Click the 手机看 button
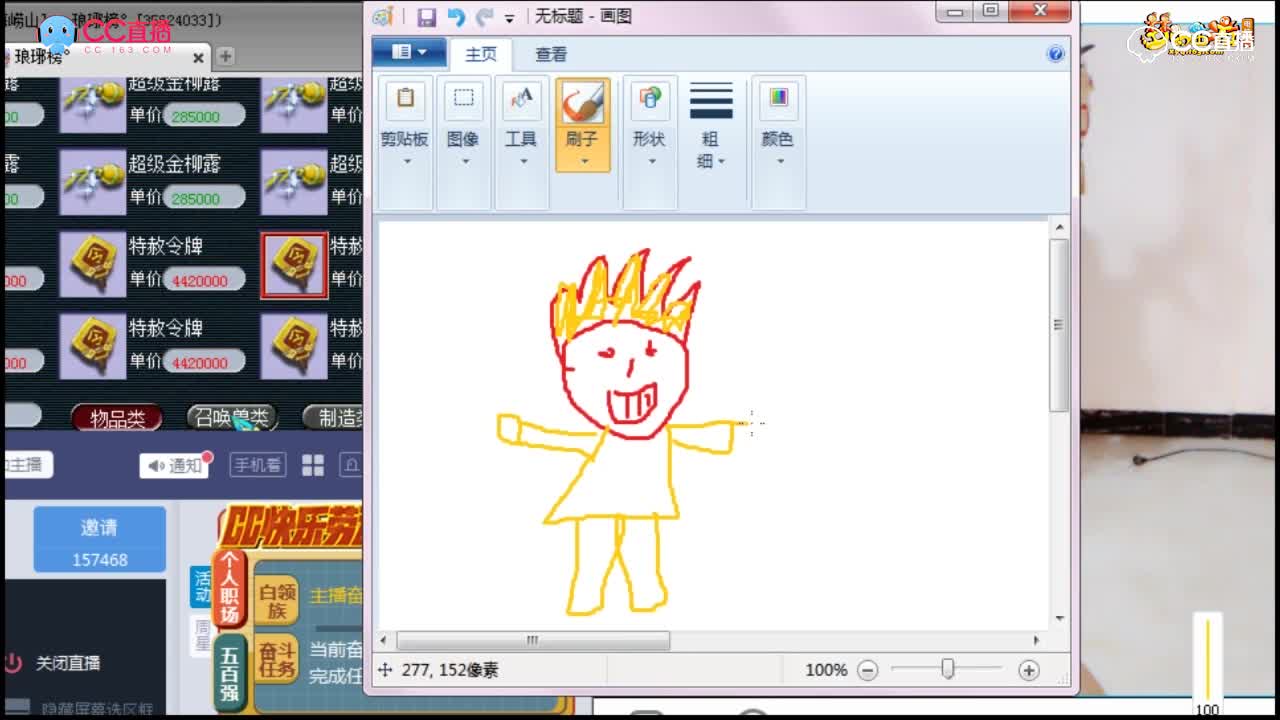Image resolution: width=1280 pixels, height=720 pixels. coord(258,465)
